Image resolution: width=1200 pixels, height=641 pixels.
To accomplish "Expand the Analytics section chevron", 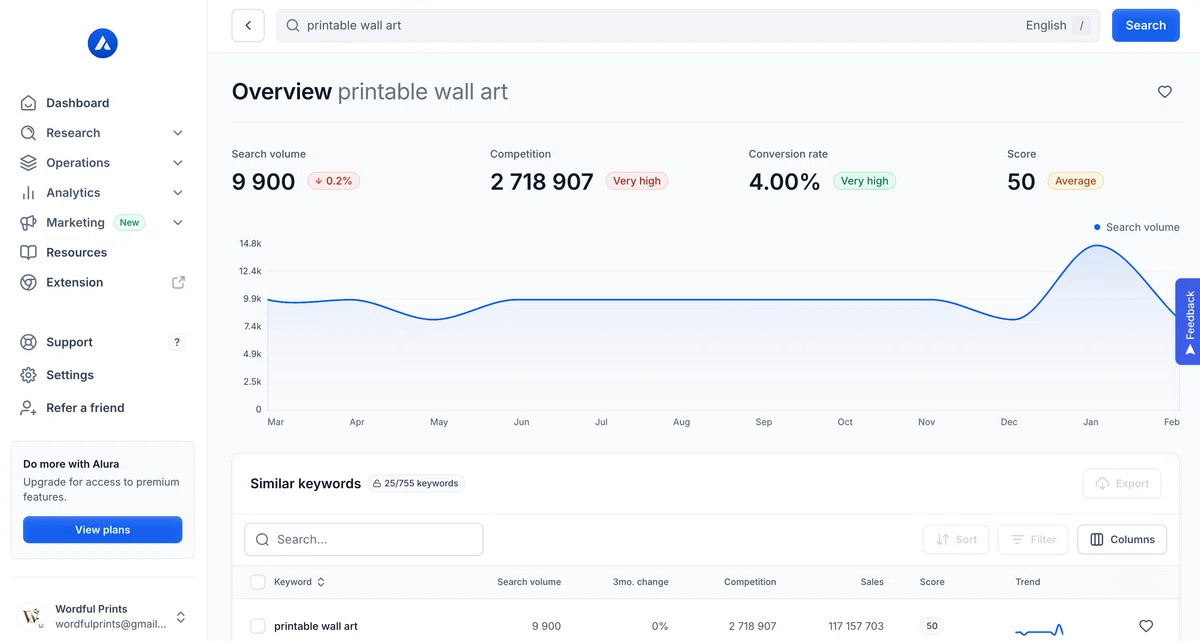I will (x=178, y=193).
